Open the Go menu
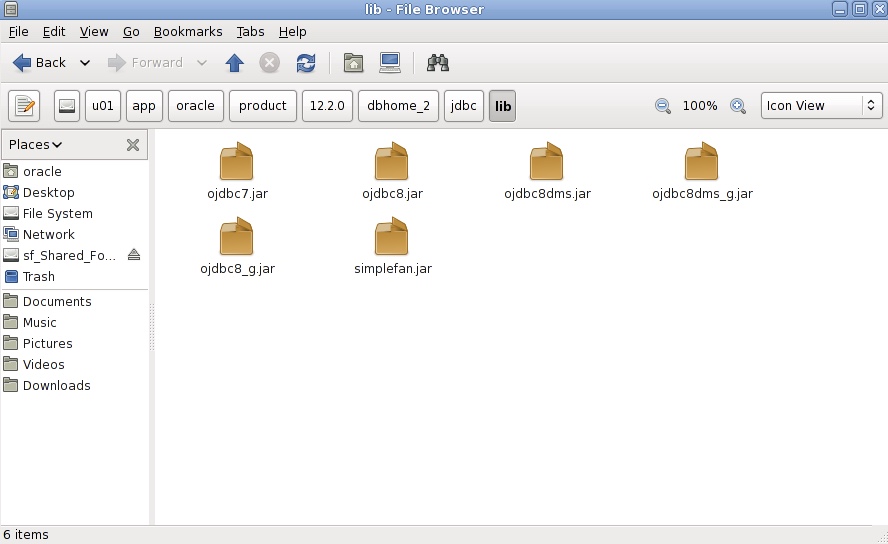Screen dimensions: 888x544 [131, 32]
